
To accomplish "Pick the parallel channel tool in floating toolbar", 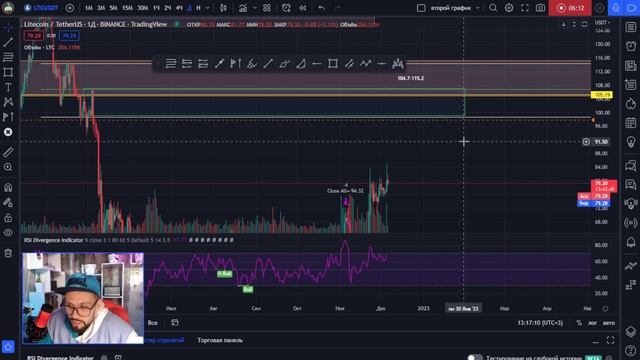I will click(x=349, y=64).
